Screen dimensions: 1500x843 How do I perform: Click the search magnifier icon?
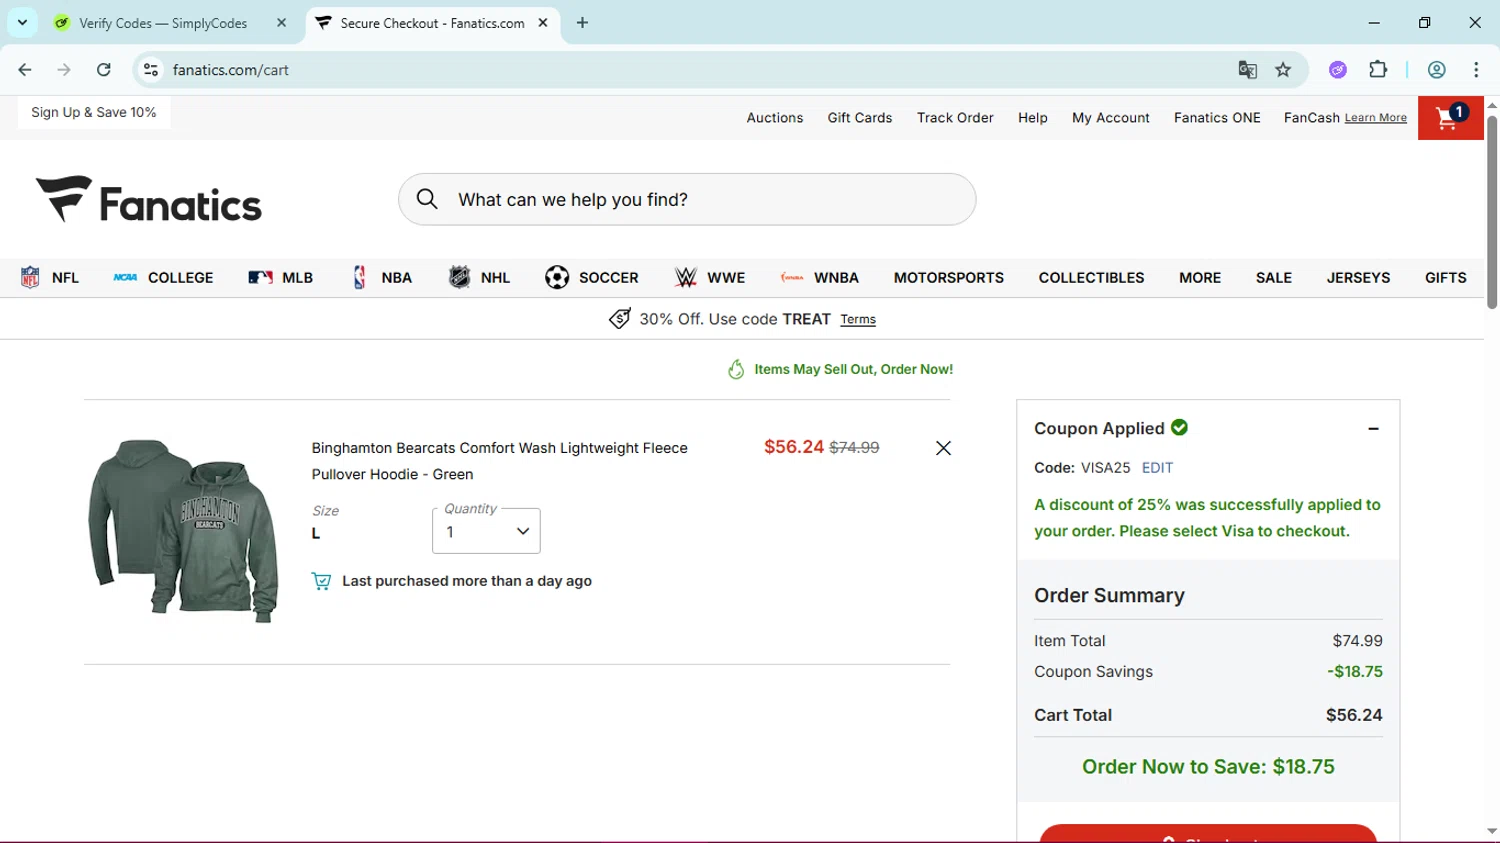click(x=427, y=199)
